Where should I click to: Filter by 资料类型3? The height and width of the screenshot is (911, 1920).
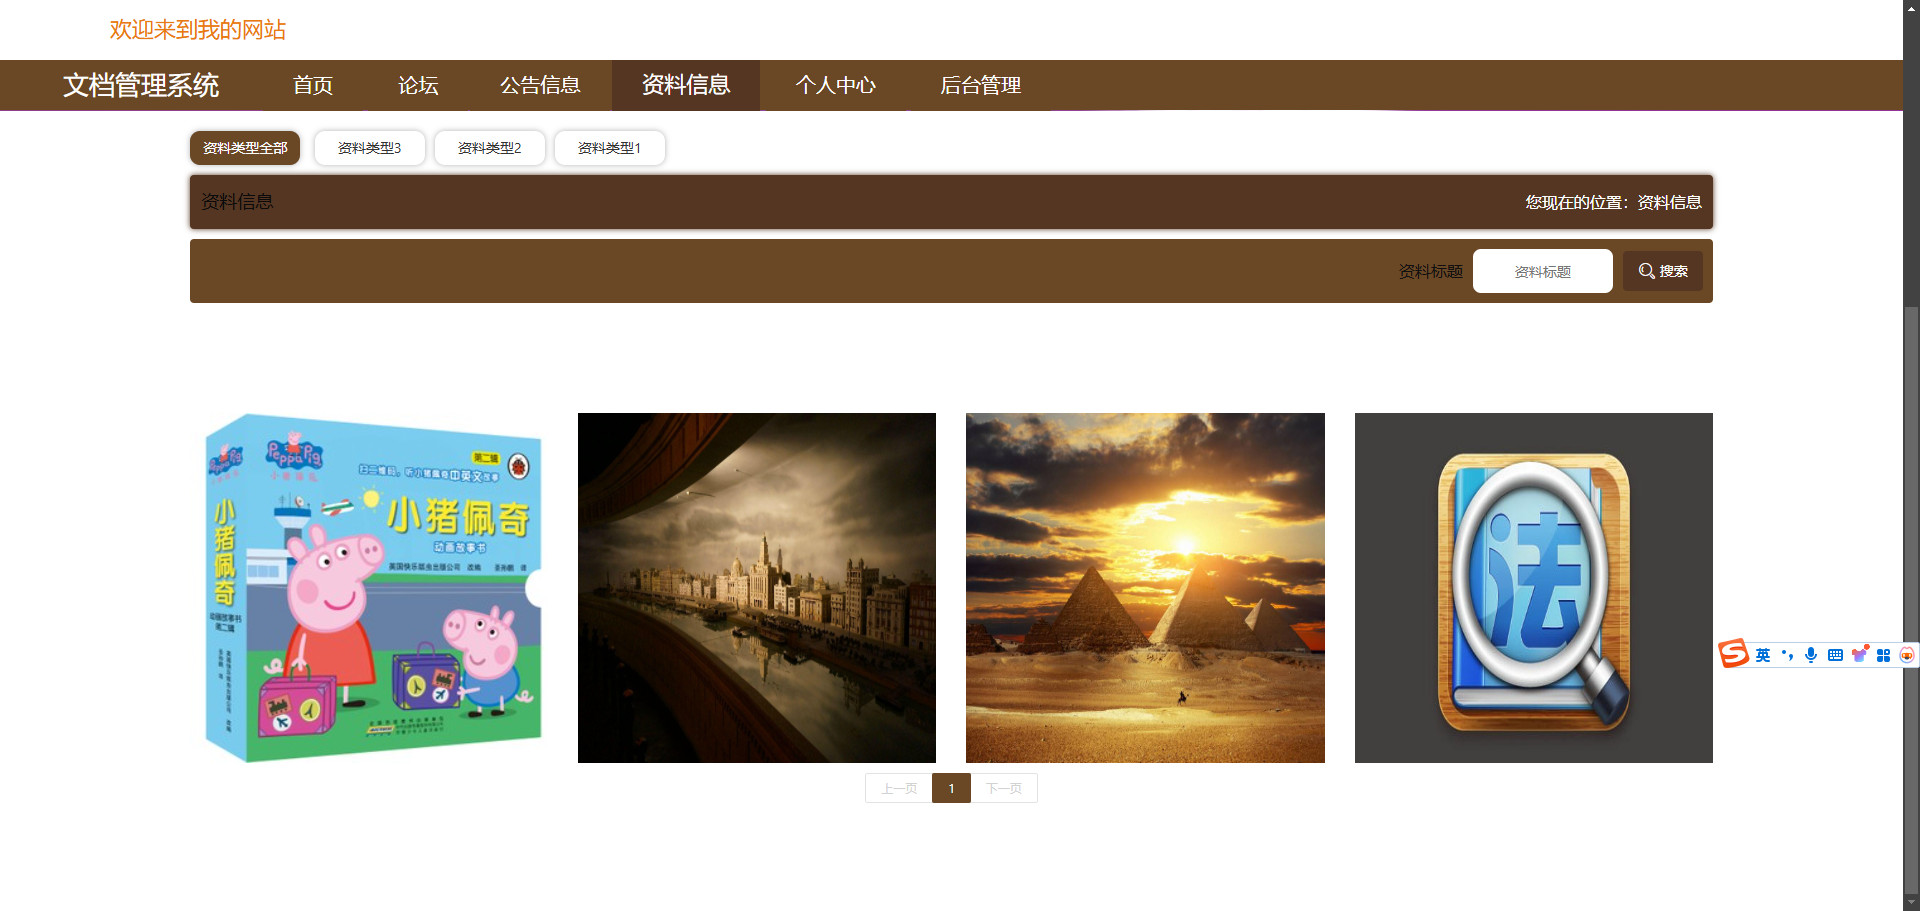[x=370, y=148]
